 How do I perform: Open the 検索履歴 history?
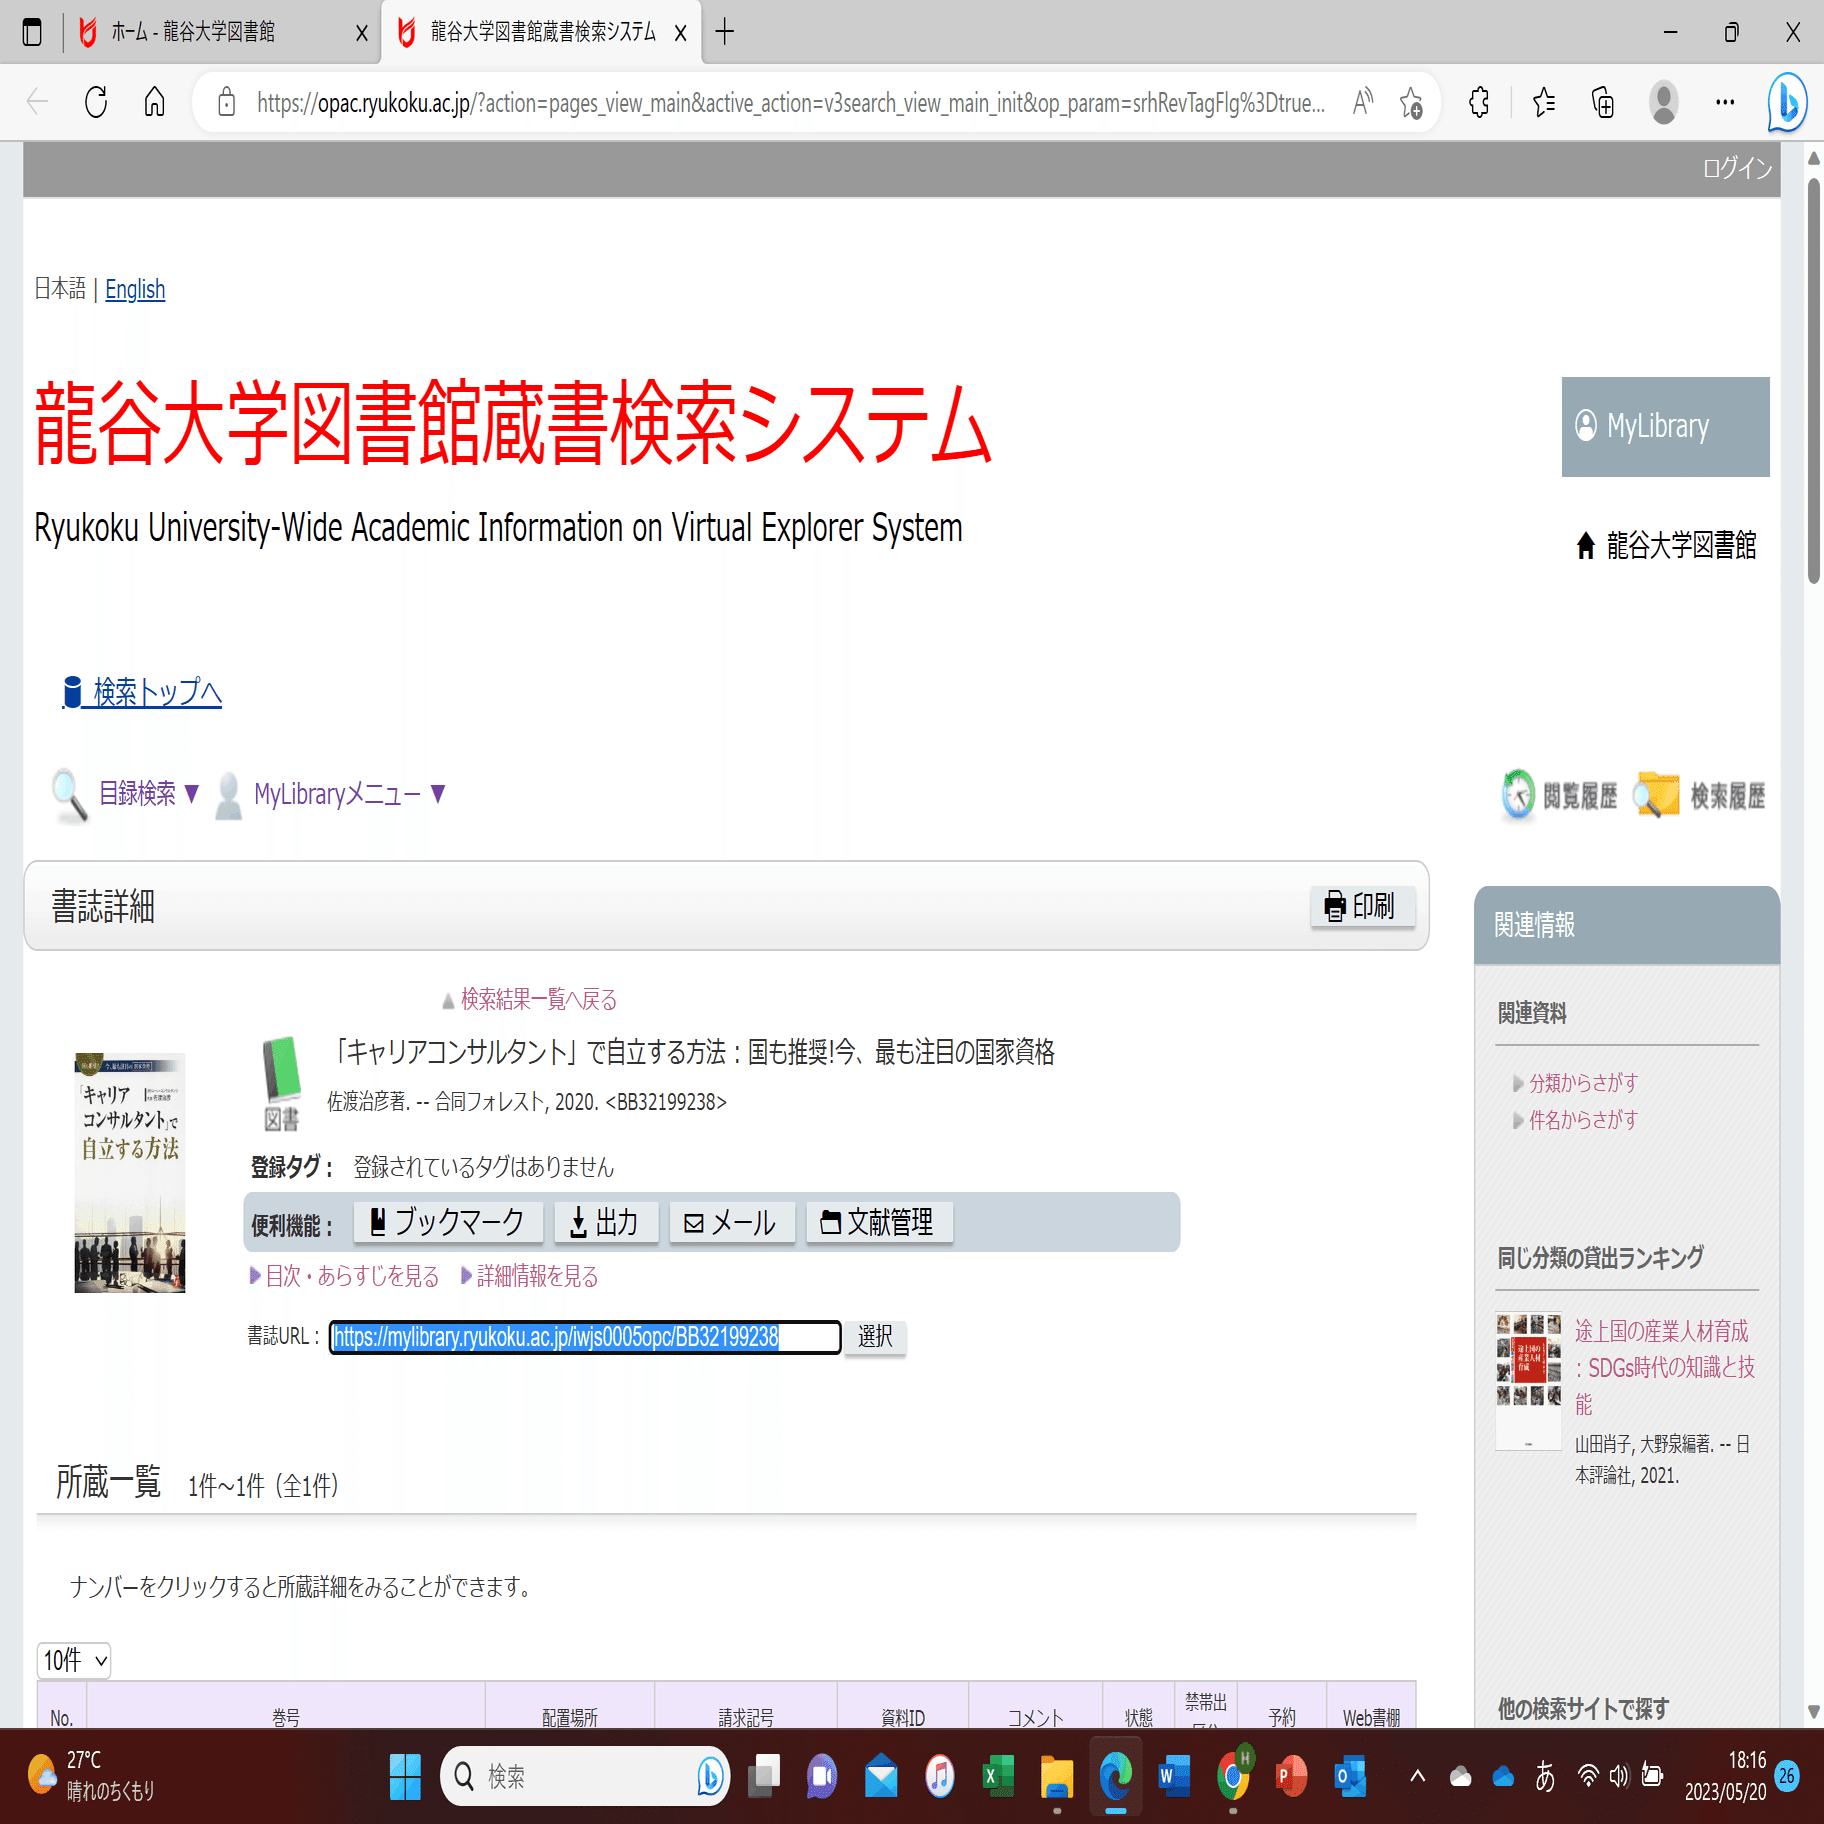[x=1699, y=796]
